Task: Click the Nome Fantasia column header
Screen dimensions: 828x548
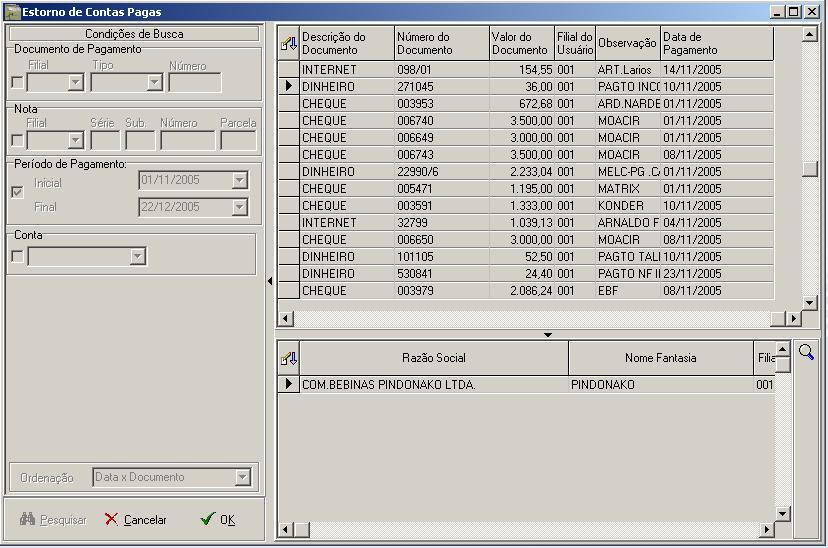Action: (661, 358)
